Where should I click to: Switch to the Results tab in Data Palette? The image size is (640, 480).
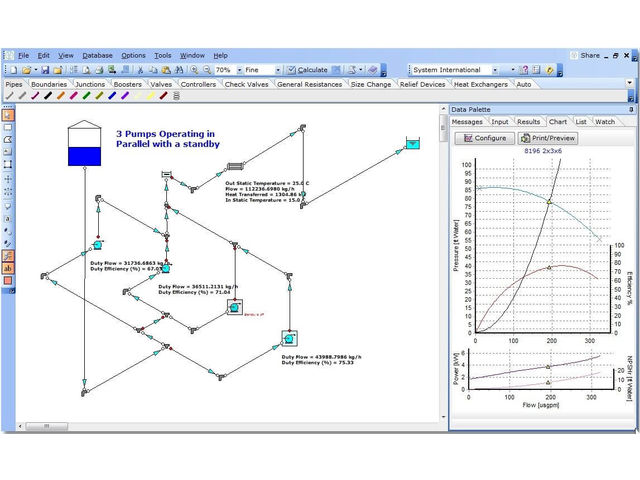pos(528,122)
